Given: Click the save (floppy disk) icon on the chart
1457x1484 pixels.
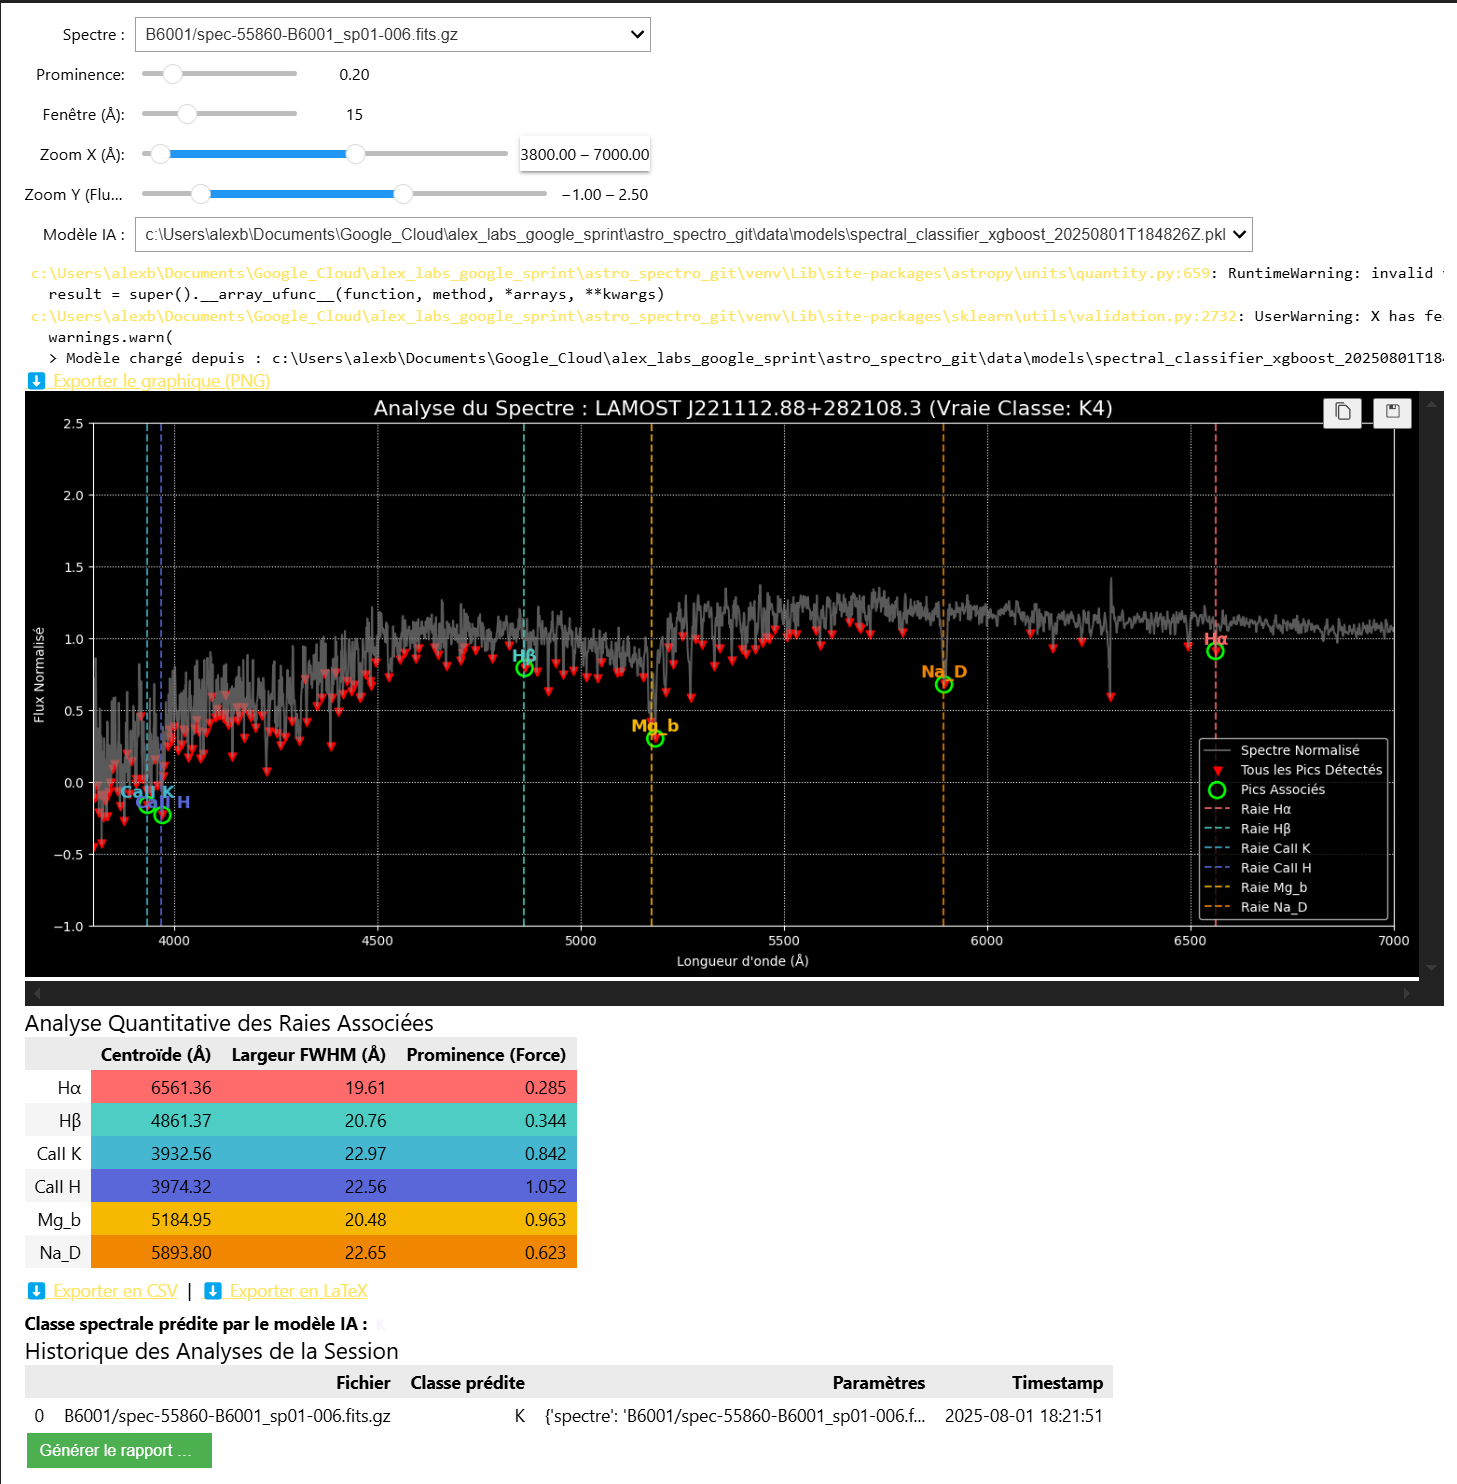Looking at the screenshot, I should (1392, 412).
